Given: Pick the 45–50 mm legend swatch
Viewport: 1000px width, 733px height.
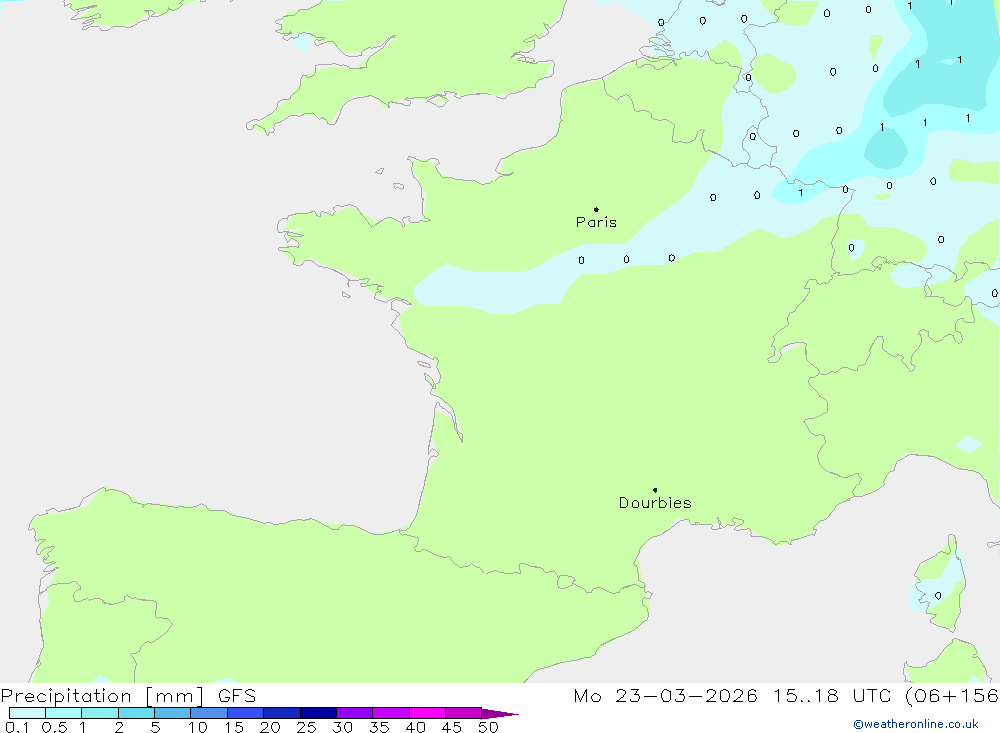Looking at the screenshot, I should pos(463,713).
